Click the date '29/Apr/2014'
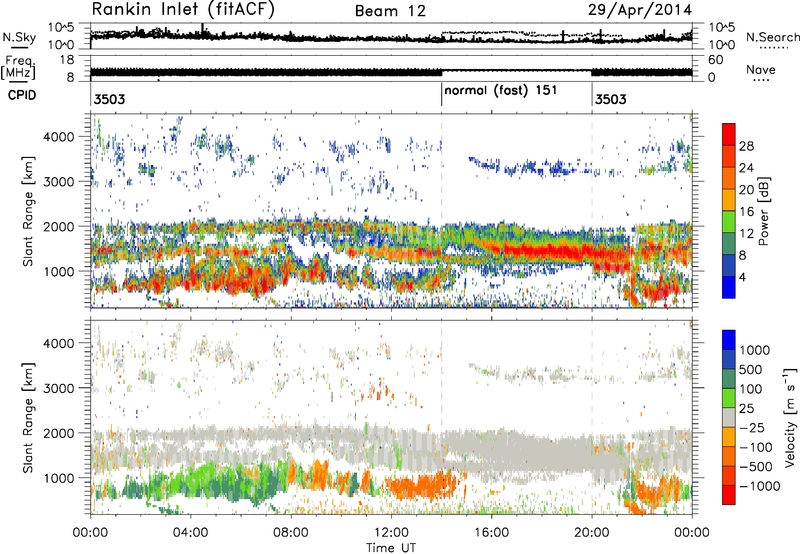This screenshot has height=554, width=800. click(640, 10)
